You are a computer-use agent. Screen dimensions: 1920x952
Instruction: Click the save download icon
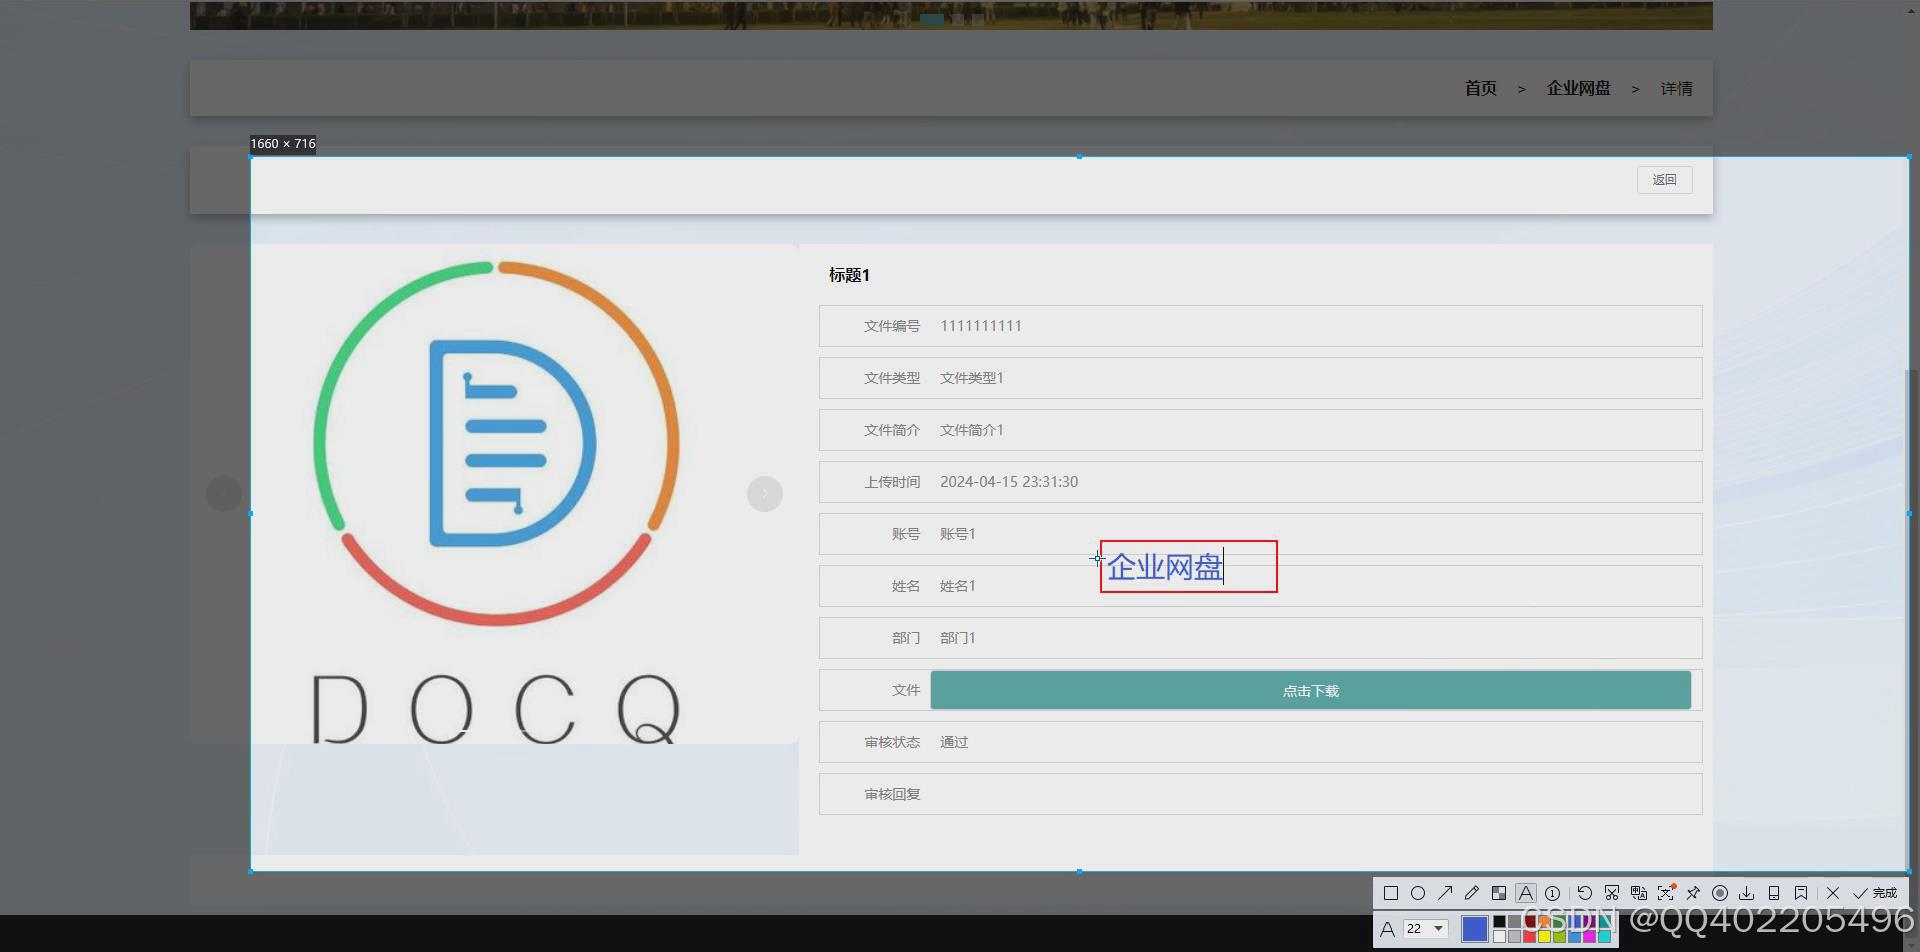tap(1747, 893)
